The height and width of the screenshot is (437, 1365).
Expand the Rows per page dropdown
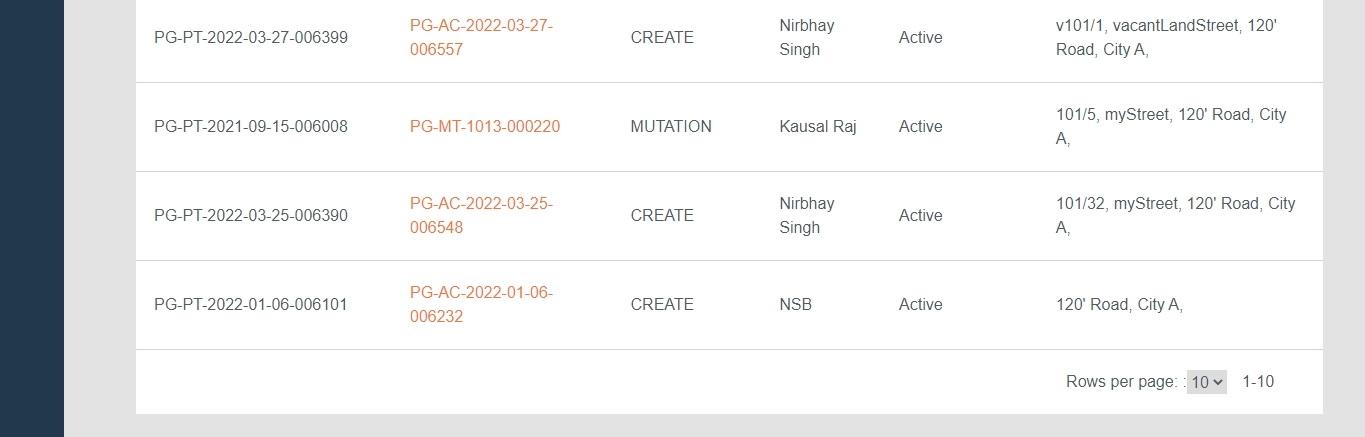click(x=1206, y=381)
